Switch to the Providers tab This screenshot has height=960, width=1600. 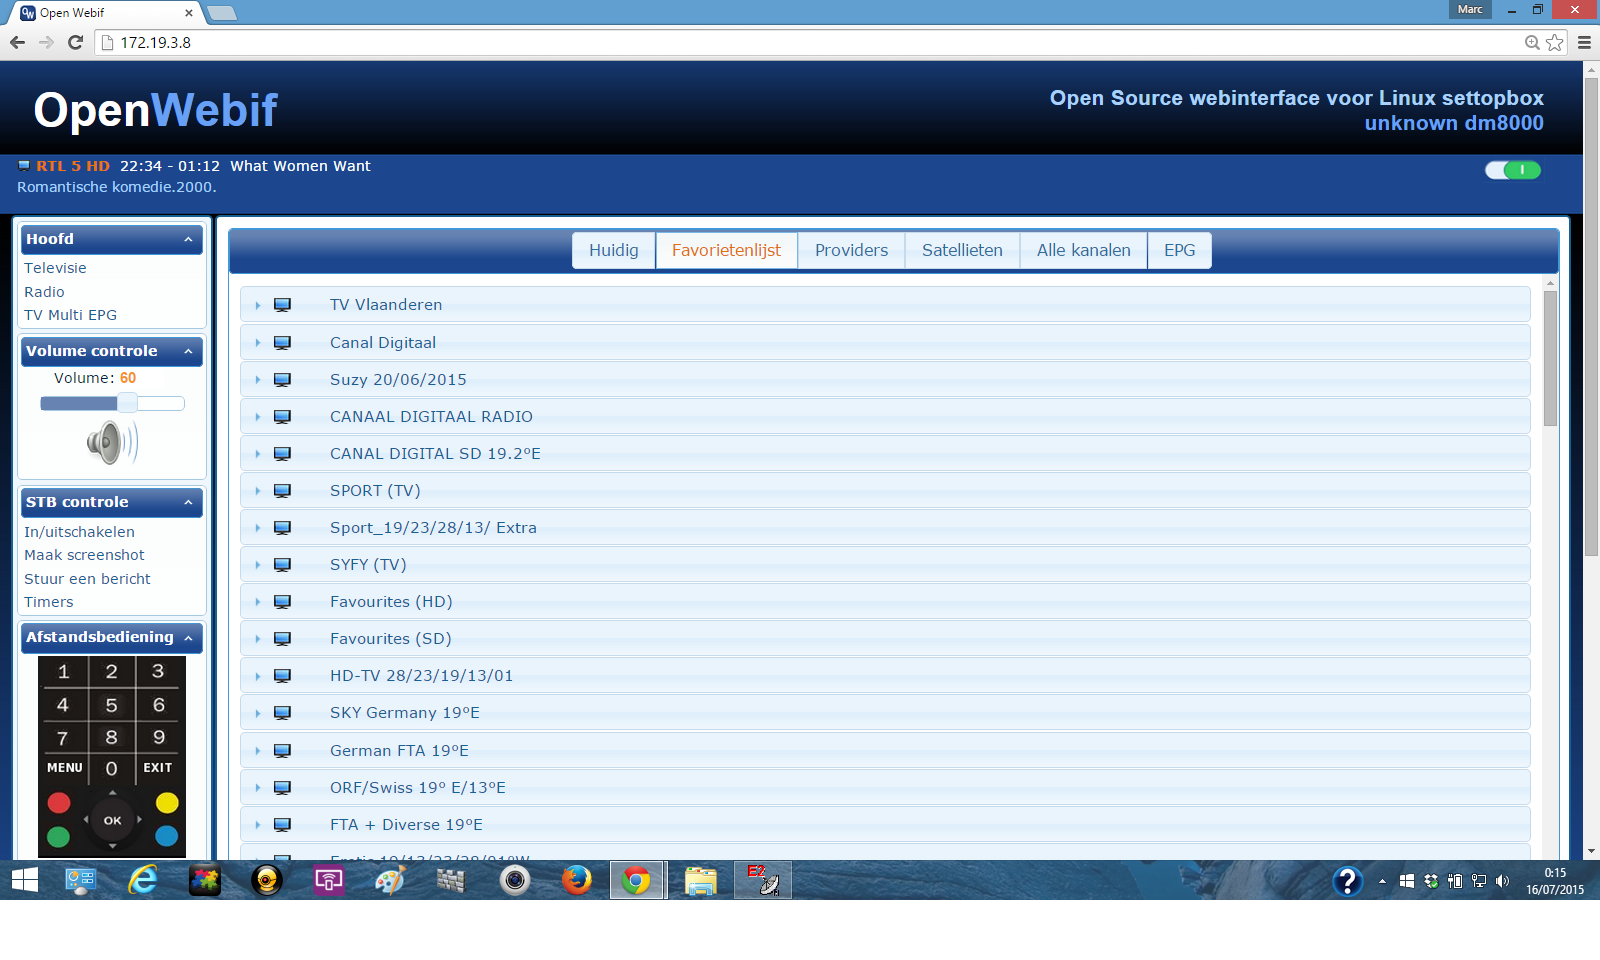click(851, 250)
